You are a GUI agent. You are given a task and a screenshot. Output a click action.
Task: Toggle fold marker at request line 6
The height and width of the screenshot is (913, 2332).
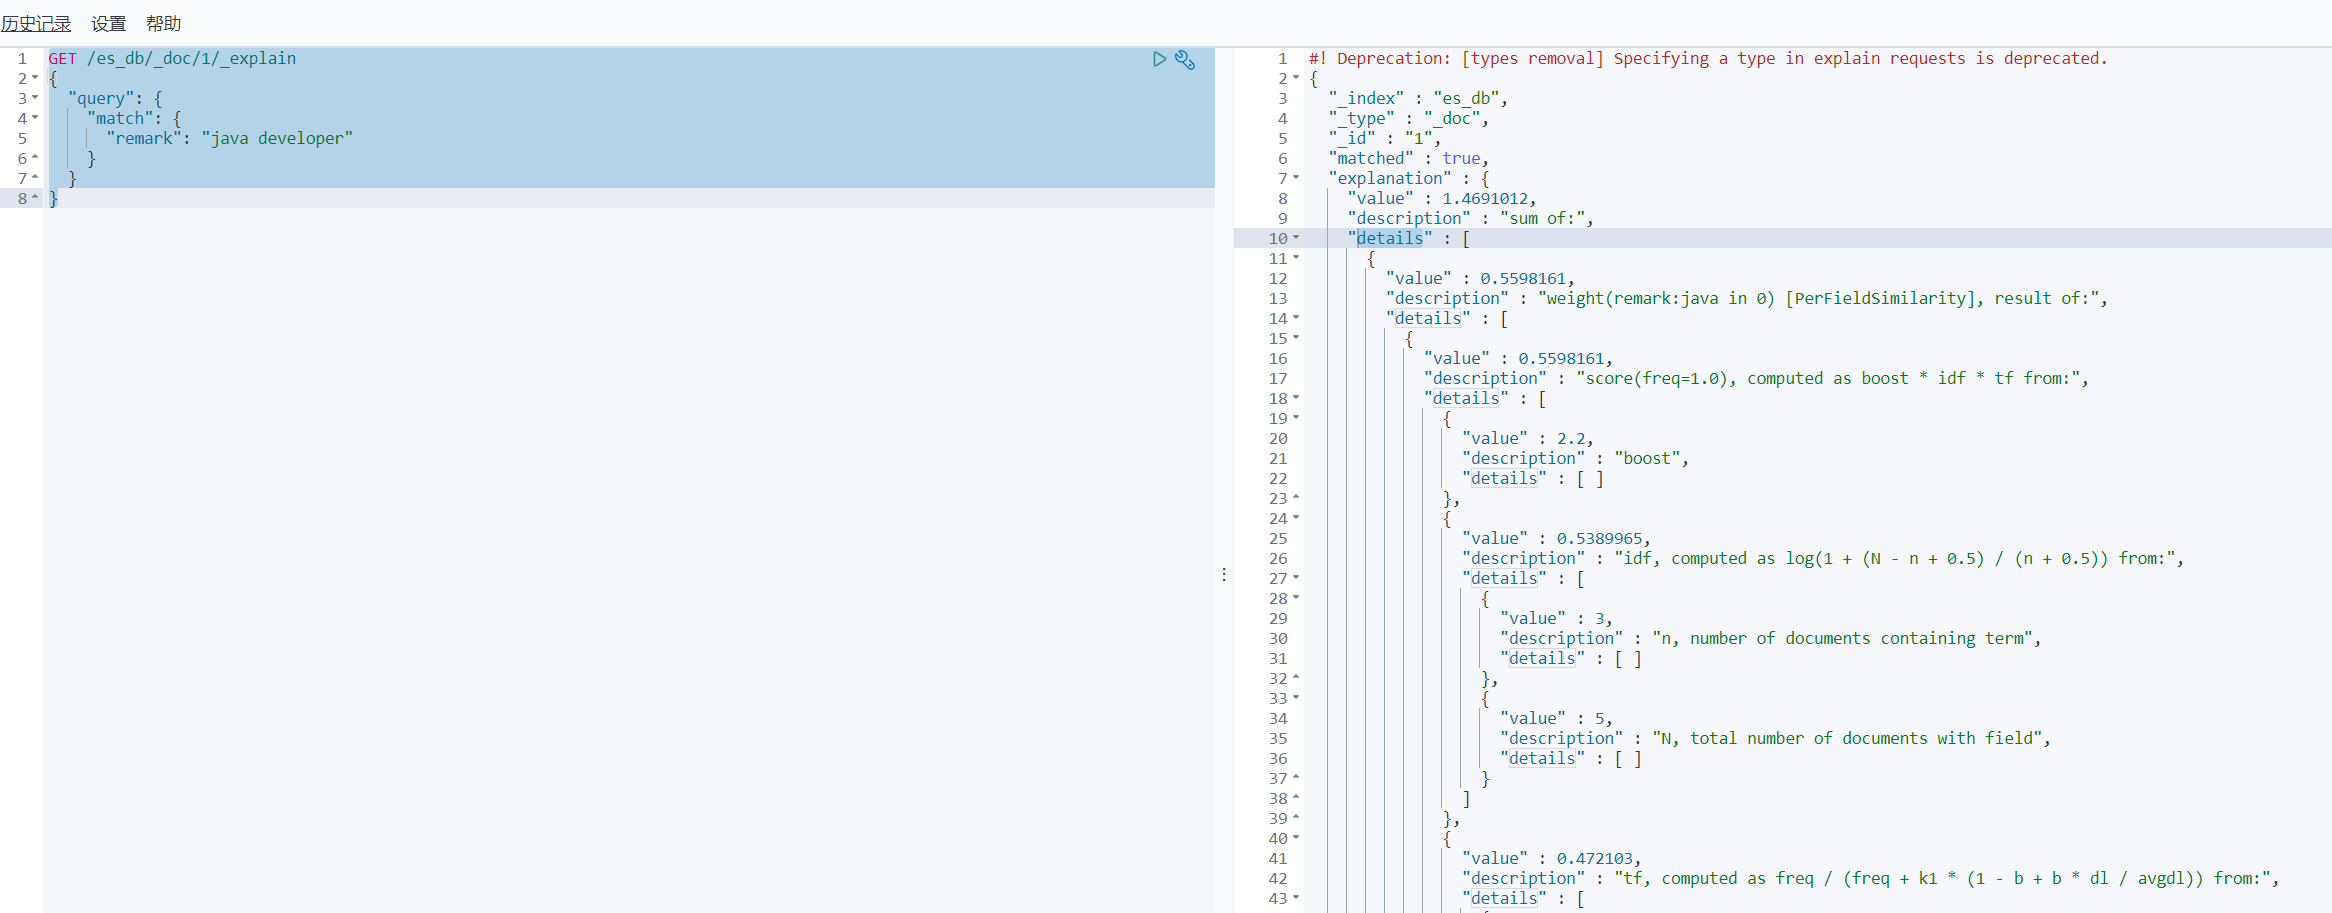tap(35, 158)
